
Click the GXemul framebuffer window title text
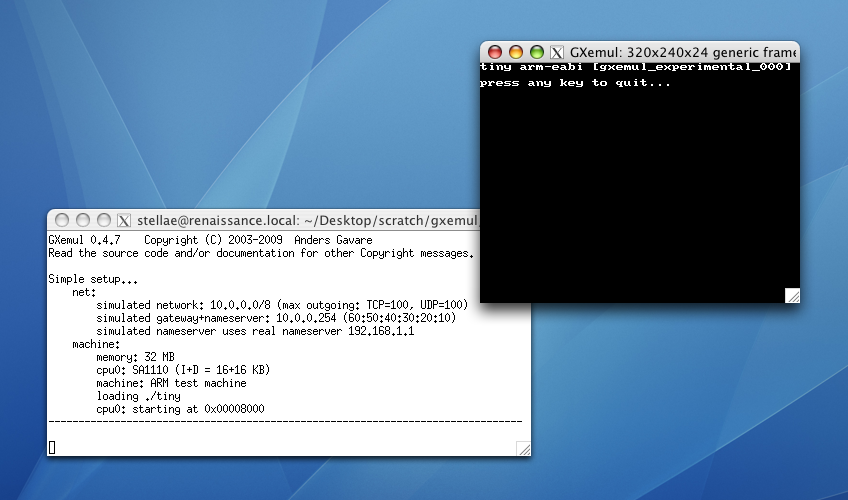[x=683, y=52]
